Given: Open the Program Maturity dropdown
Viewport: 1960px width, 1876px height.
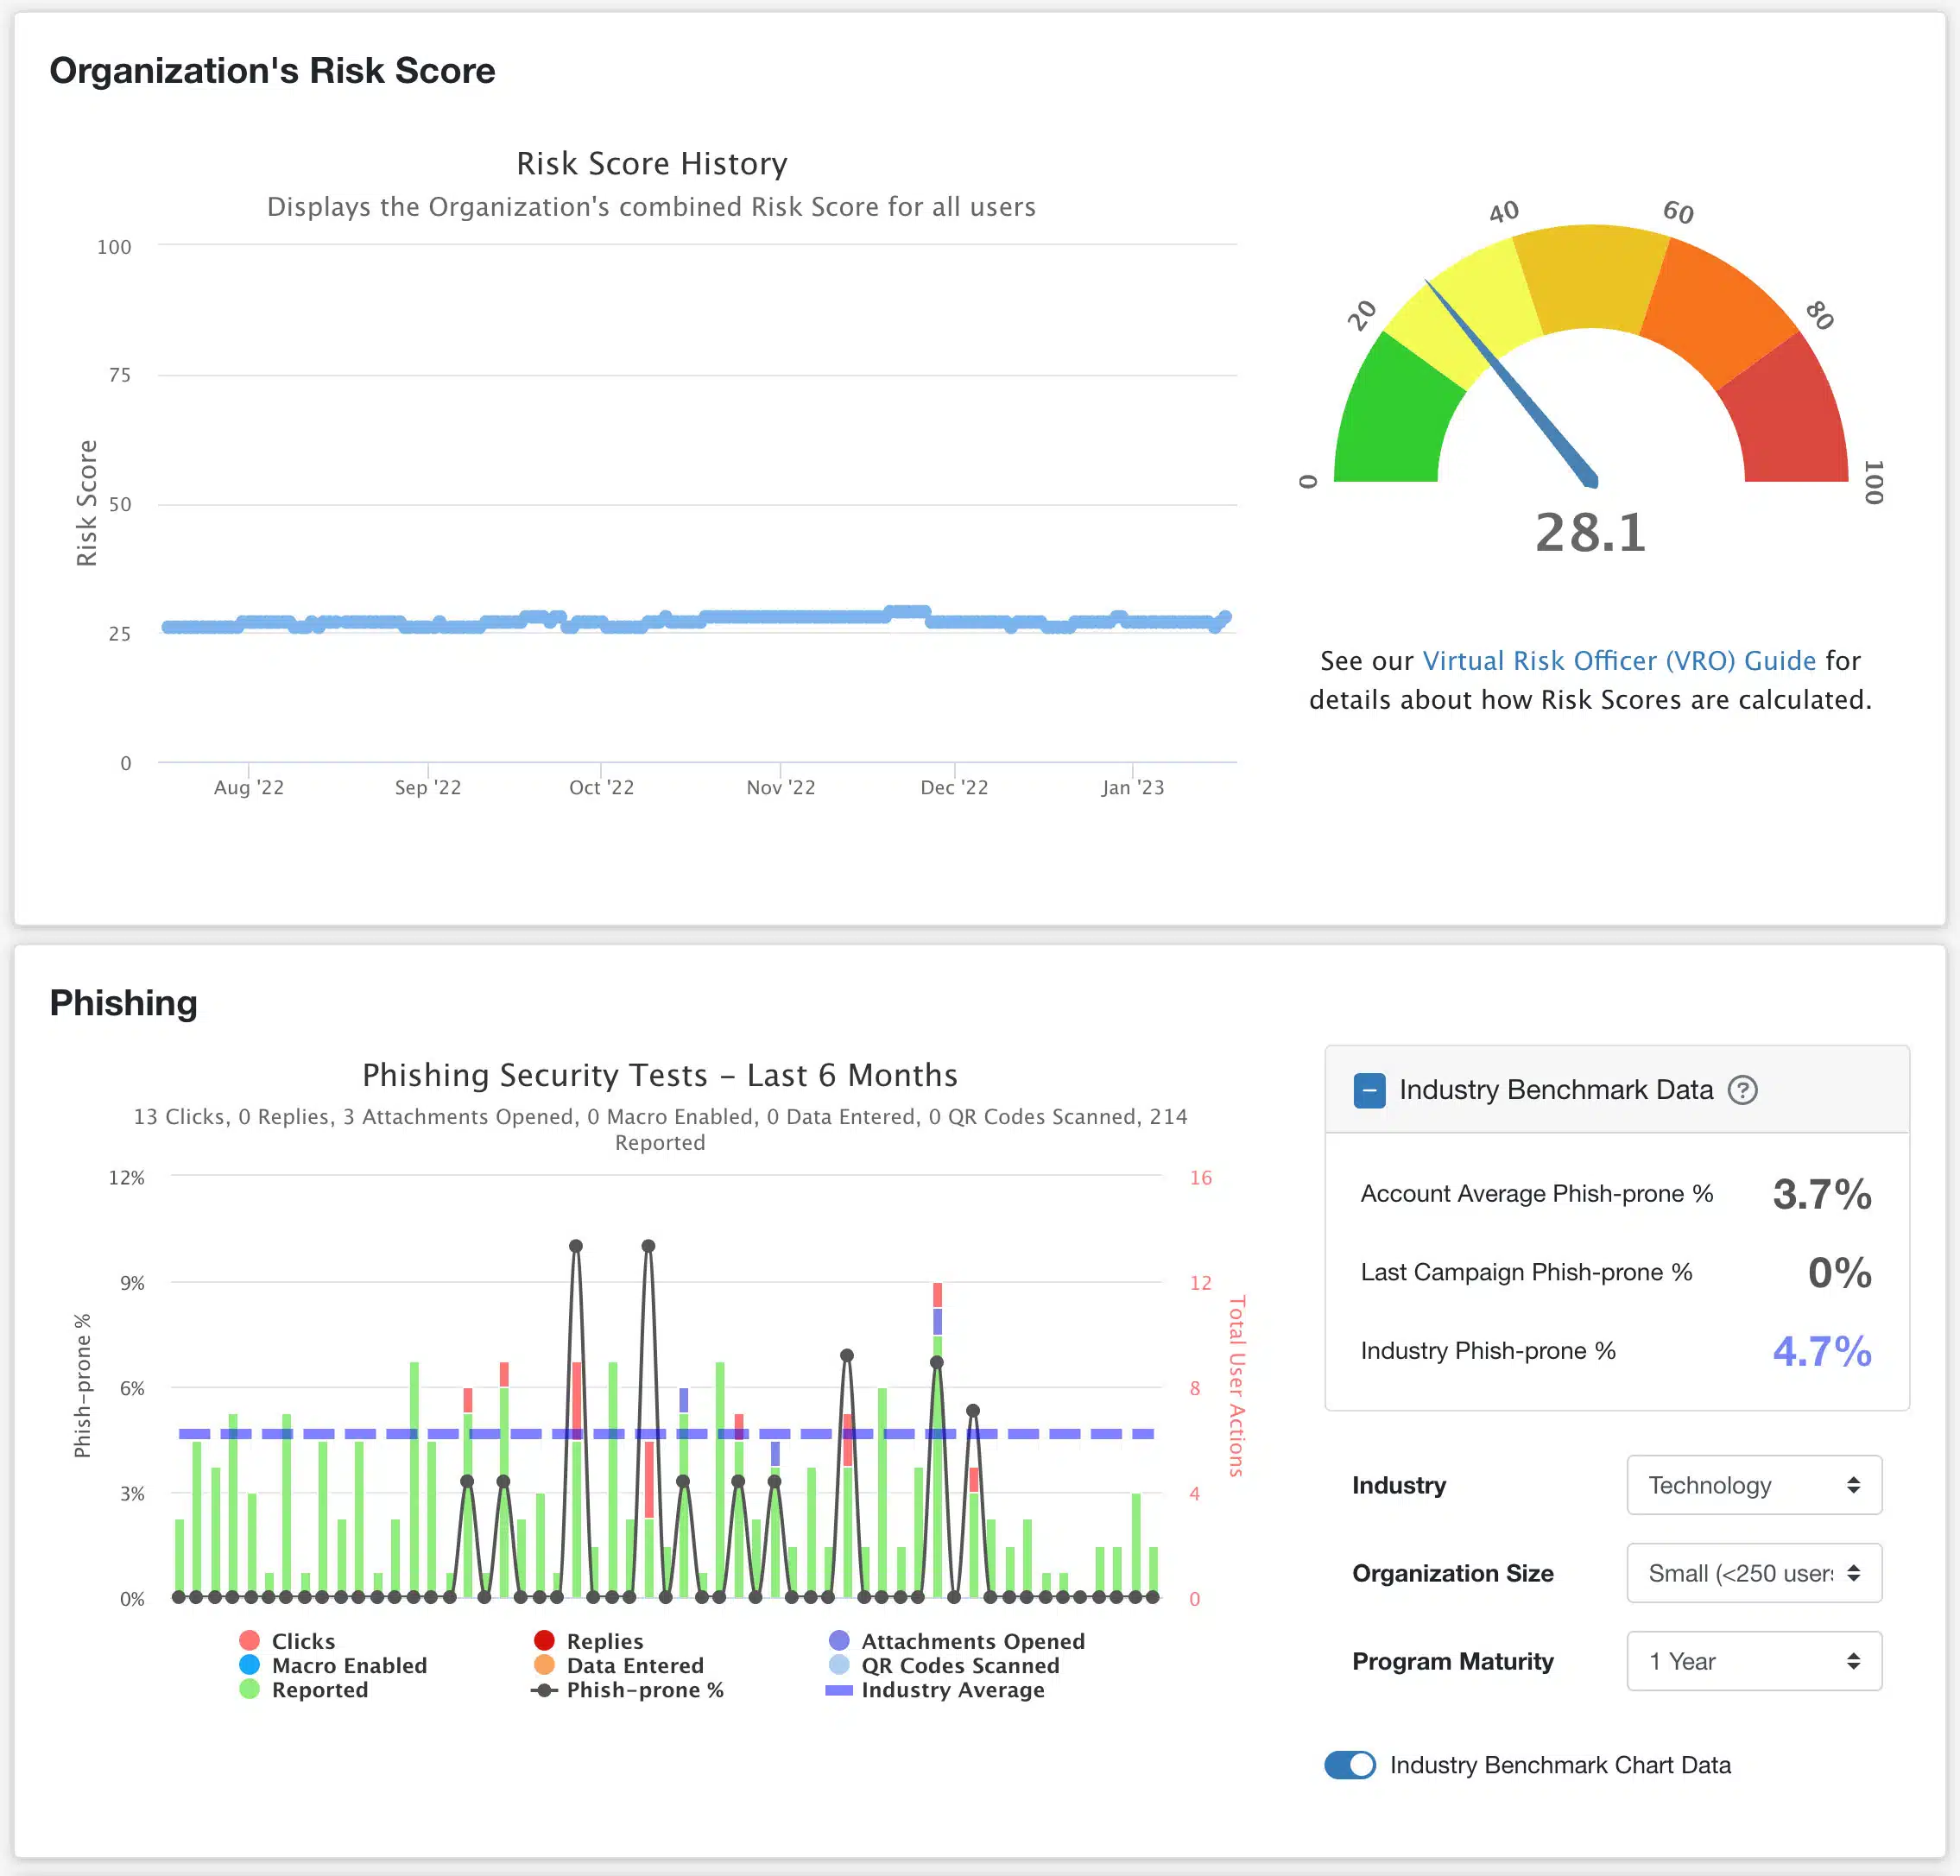Looking at the screenshot, I should (x=1753, y=1661).
